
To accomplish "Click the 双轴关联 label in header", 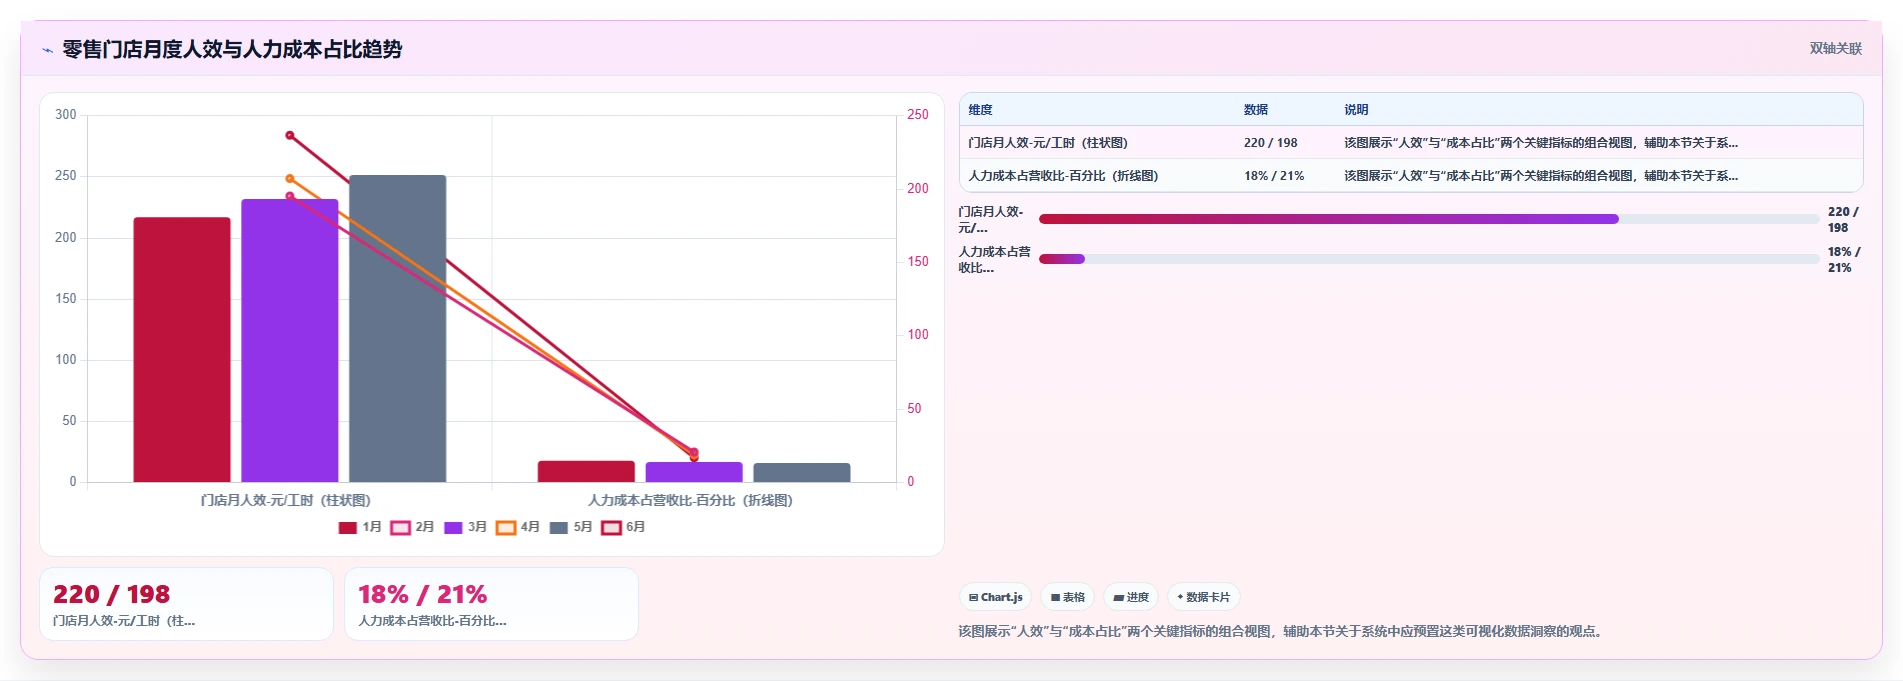I will [1835, 48].
